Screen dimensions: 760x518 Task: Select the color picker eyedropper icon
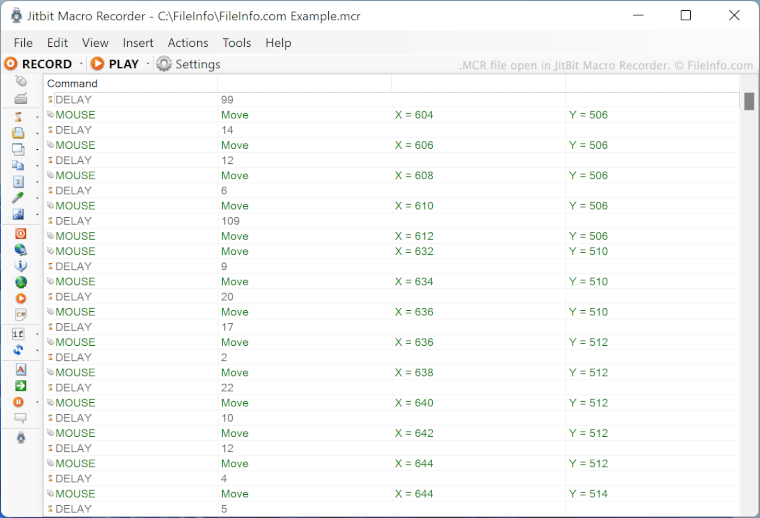19,198
